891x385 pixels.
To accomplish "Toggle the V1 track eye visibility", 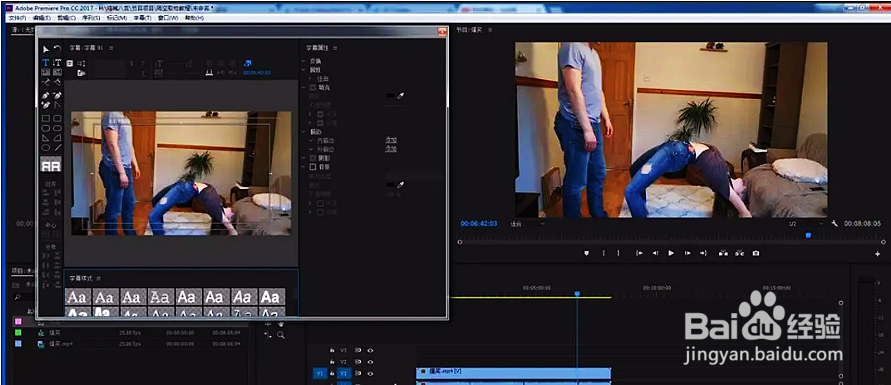I will tap(370, 374).
